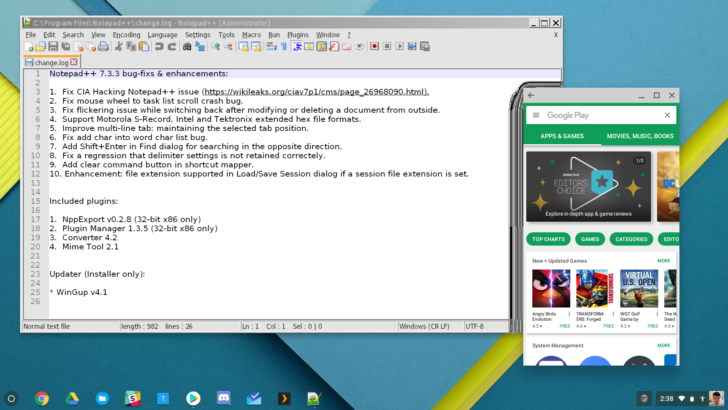Open the Chrome OS launcher circle

[x=12, y=398]
